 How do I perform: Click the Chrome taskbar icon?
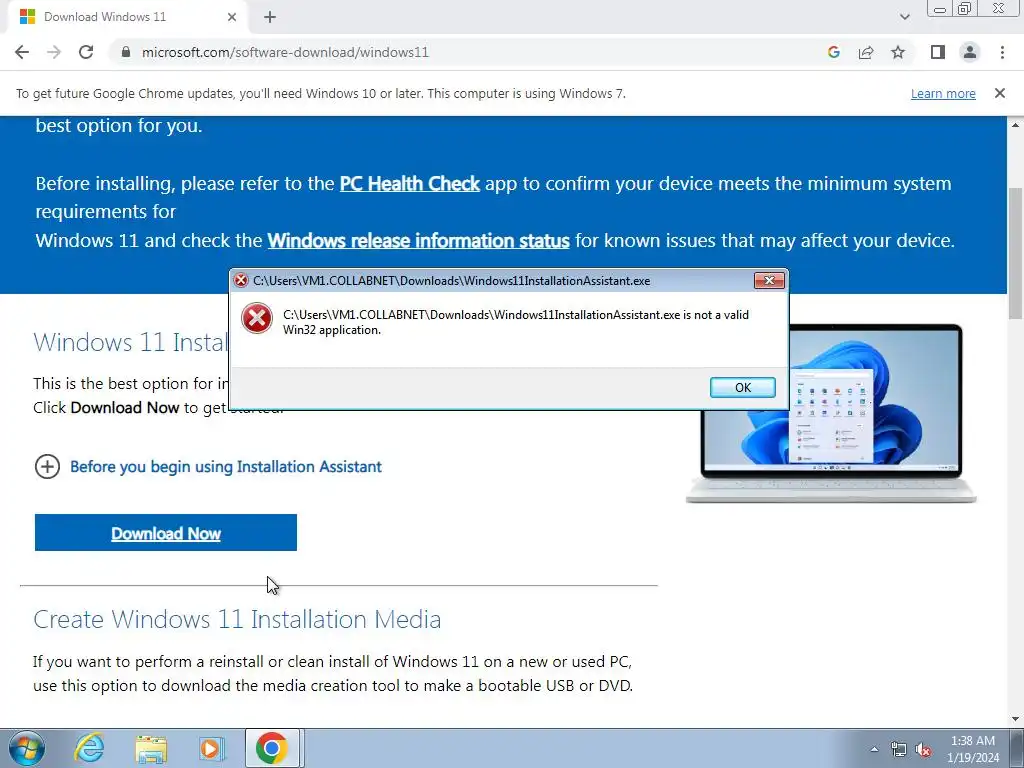click(x=272, y=748)
